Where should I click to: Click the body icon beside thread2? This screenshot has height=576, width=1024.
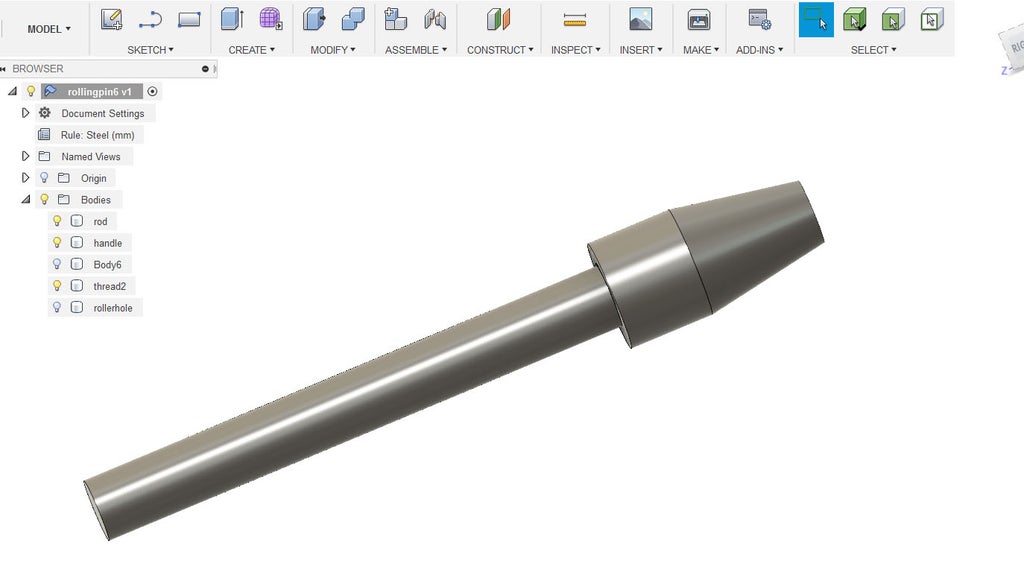pos(76,286)
